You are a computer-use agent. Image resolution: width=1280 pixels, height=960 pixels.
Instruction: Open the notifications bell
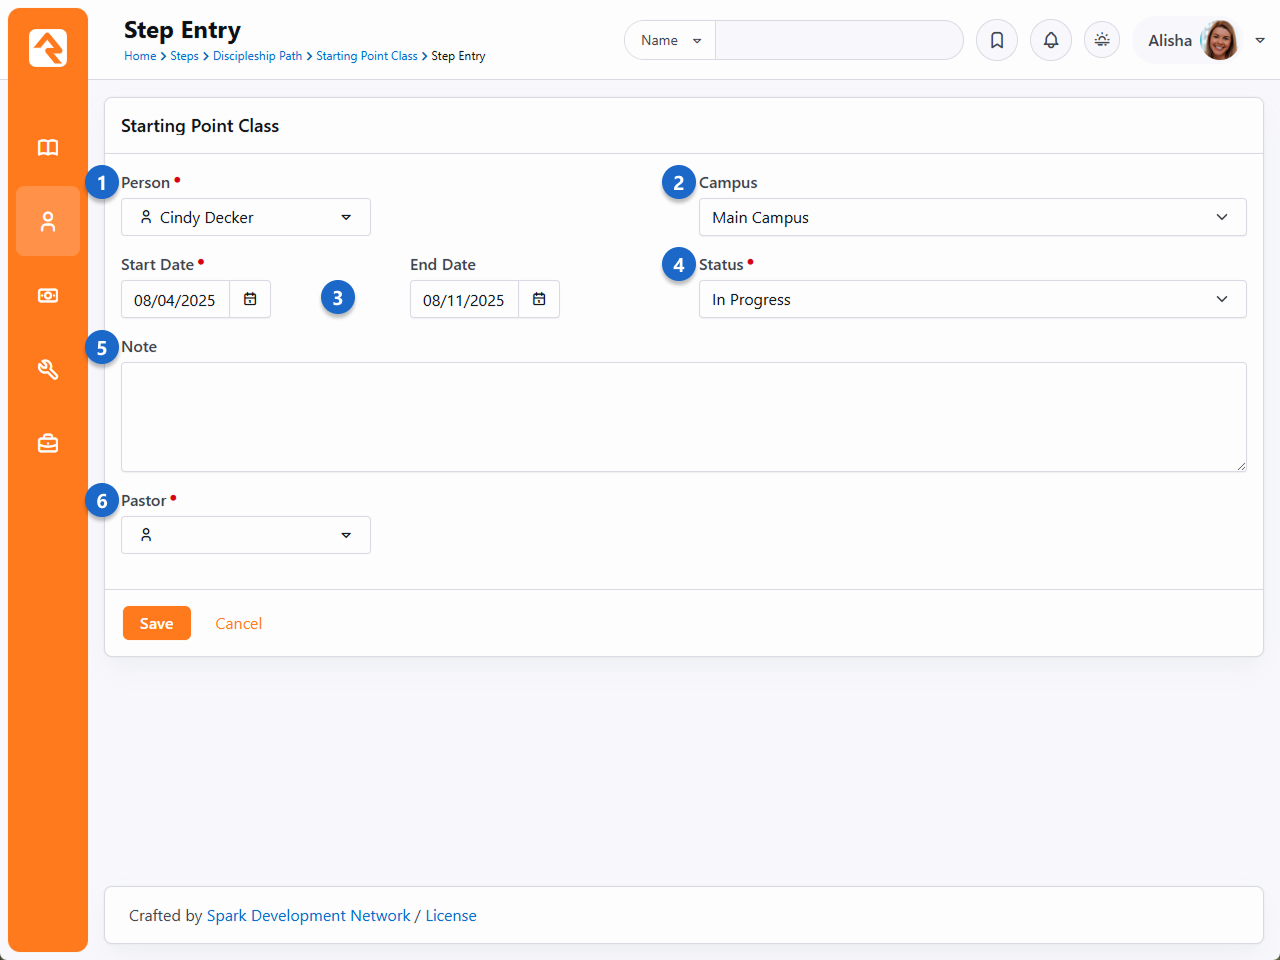1050,40
